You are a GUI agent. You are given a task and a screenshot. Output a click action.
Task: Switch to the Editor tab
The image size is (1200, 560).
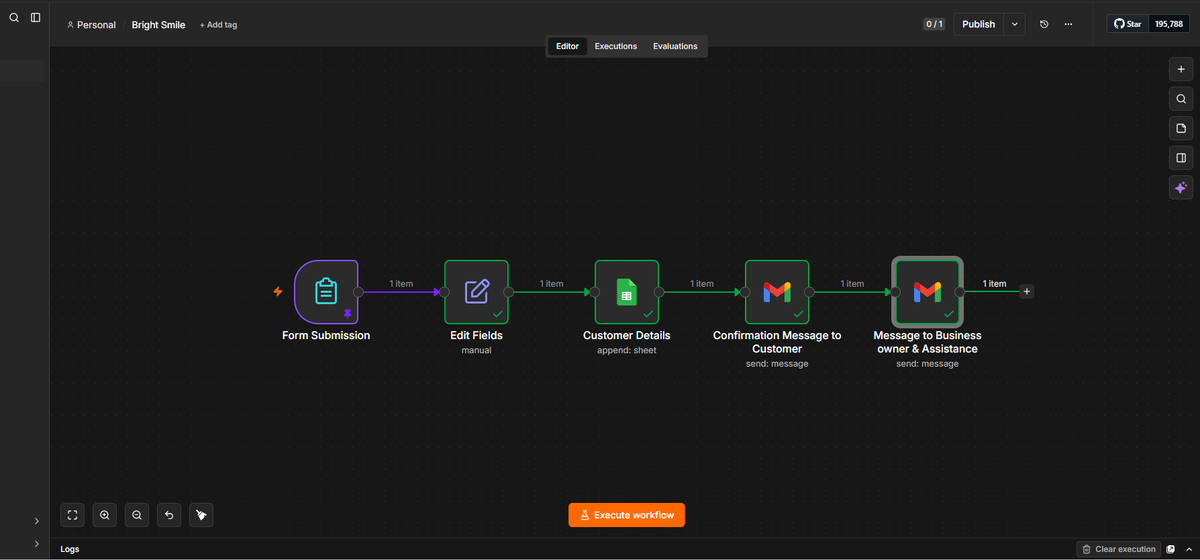coord(567,46)
